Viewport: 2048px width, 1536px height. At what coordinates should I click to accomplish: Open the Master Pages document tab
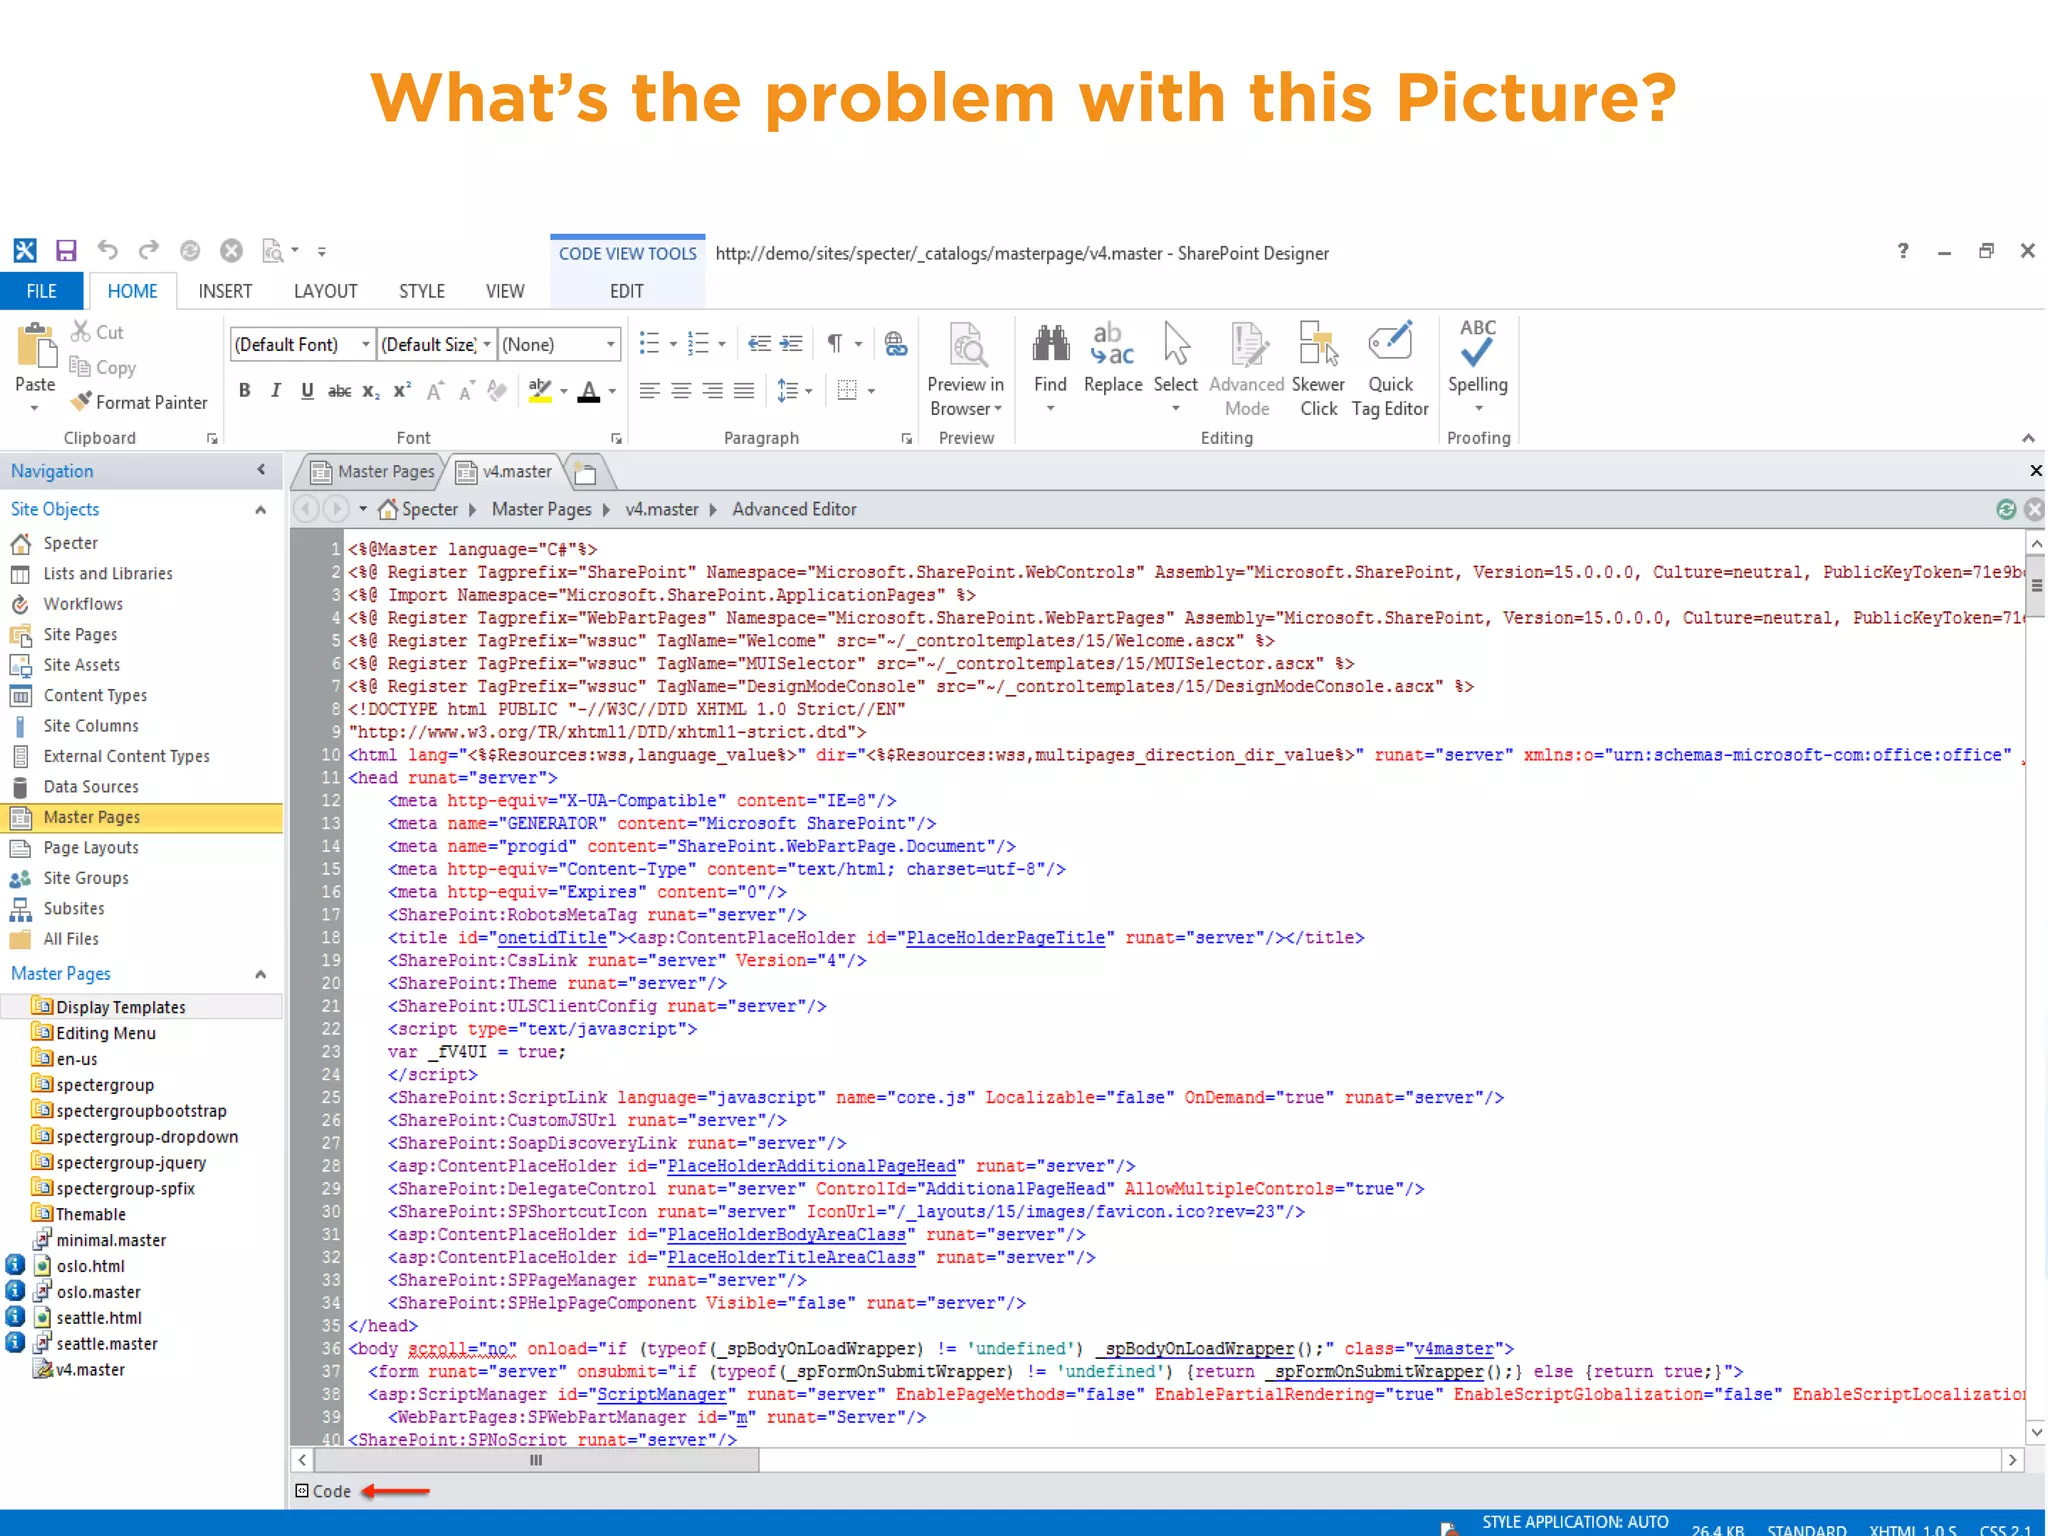[x=373, y=471]
